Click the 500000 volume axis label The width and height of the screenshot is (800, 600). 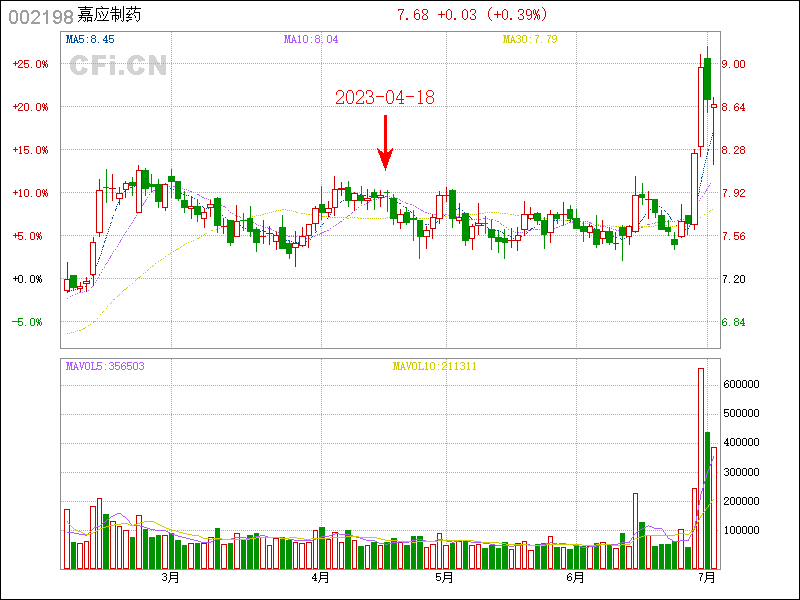[x=741, y=413]
